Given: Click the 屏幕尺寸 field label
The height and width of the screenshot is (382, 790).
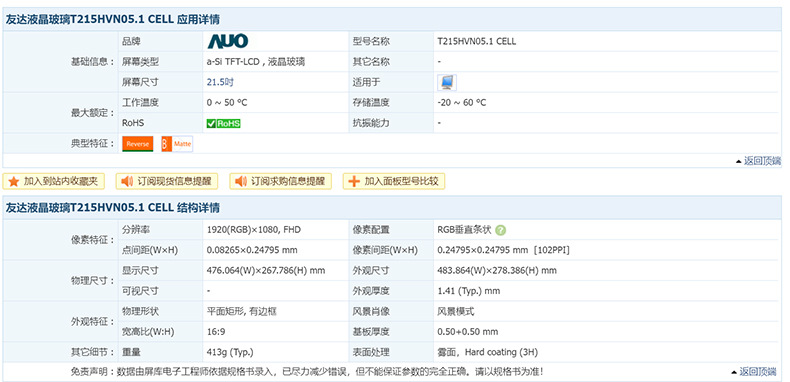Looking at the screenshot, I should (140, 82).
